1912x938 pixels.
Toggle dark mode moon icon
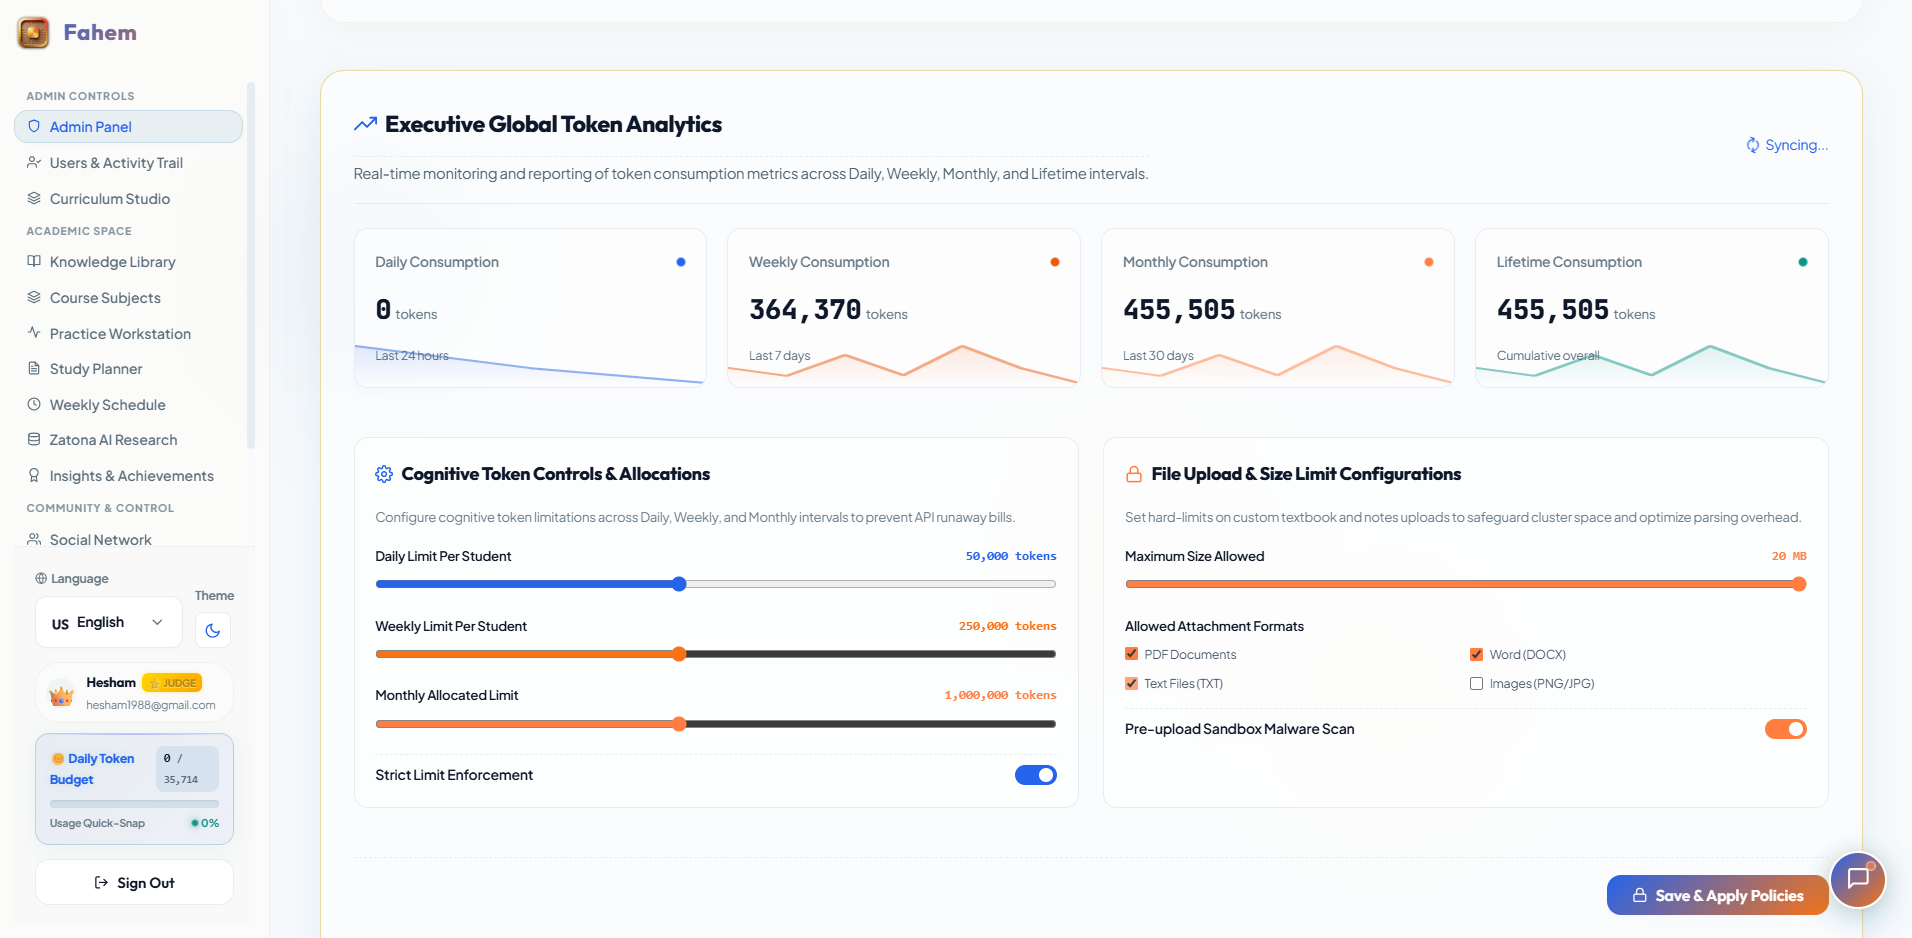(212, 630)
